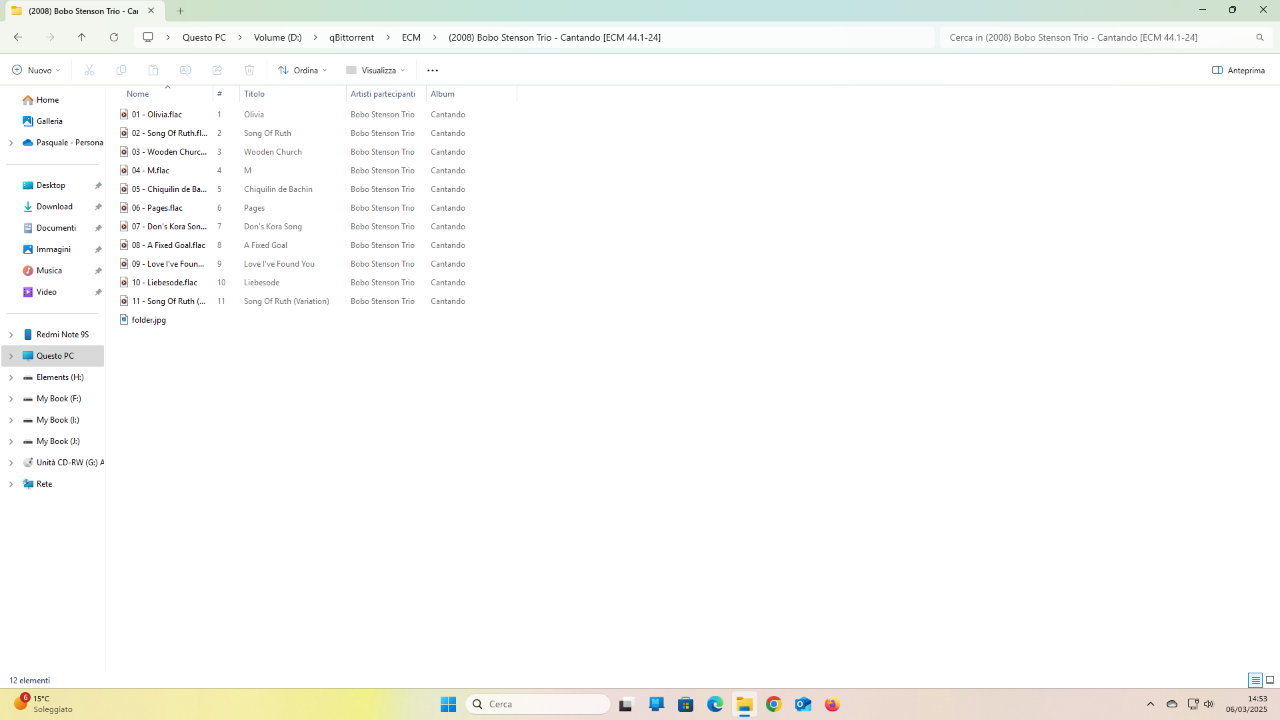Viewport: 1280px width, 720px height.
Task: Open Google Chrome from taskbar
Action: 773,704
